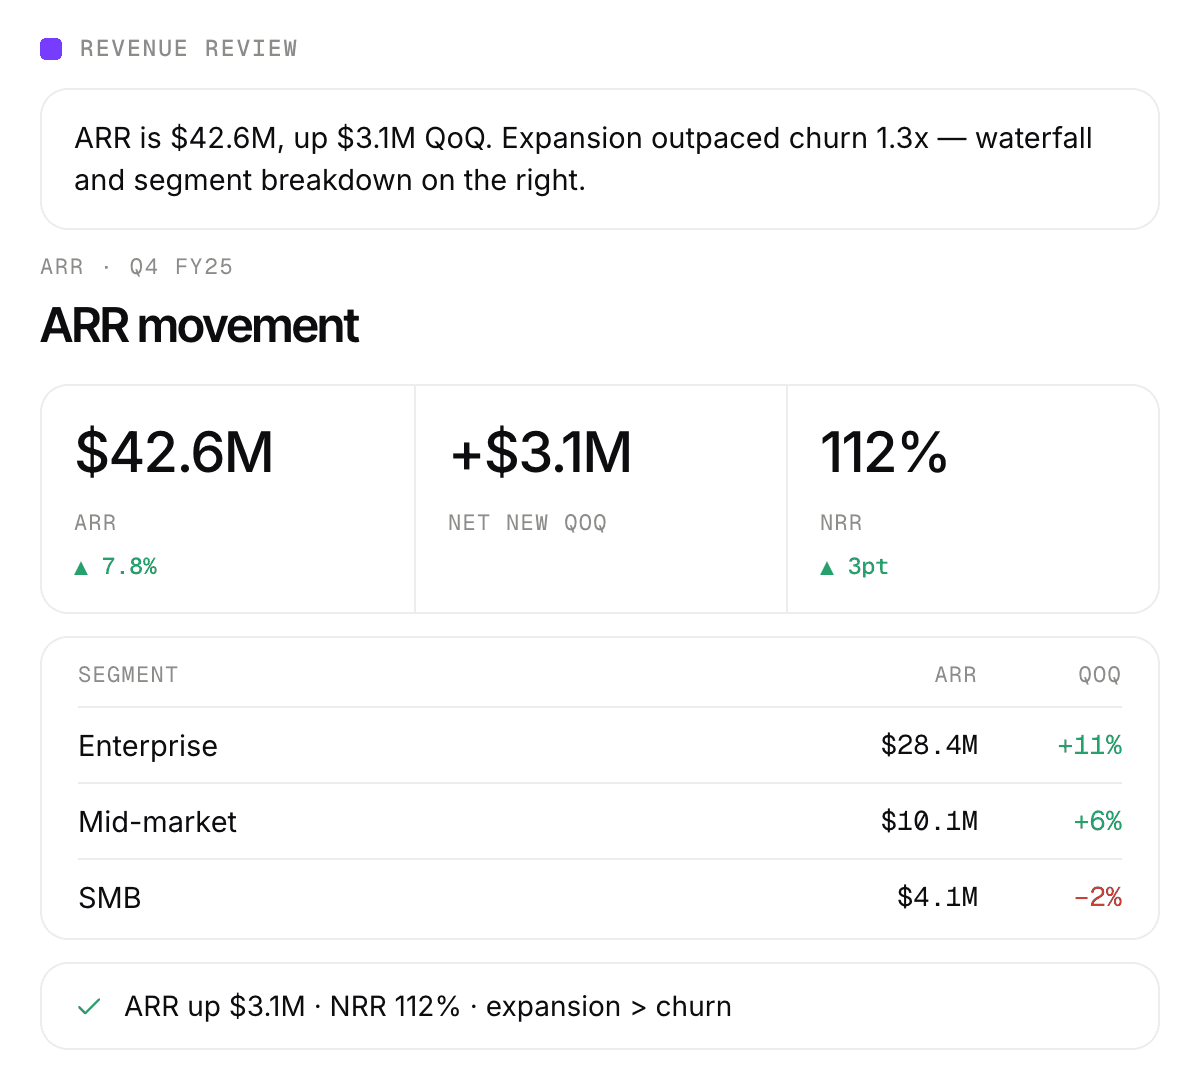Select the $42.6M ARR metric card
The height and width of the screenshot is (1082, 1200).
pyautogui.click(x=228, y=499)
